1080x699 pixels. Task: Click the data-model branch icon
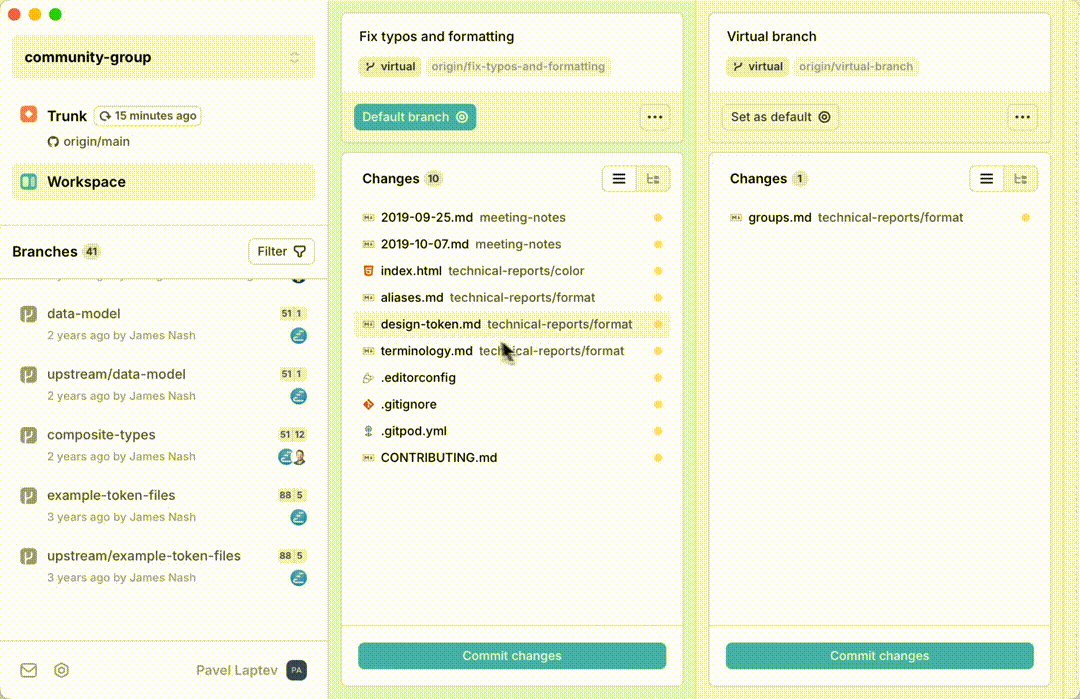[x=28, y=314]
